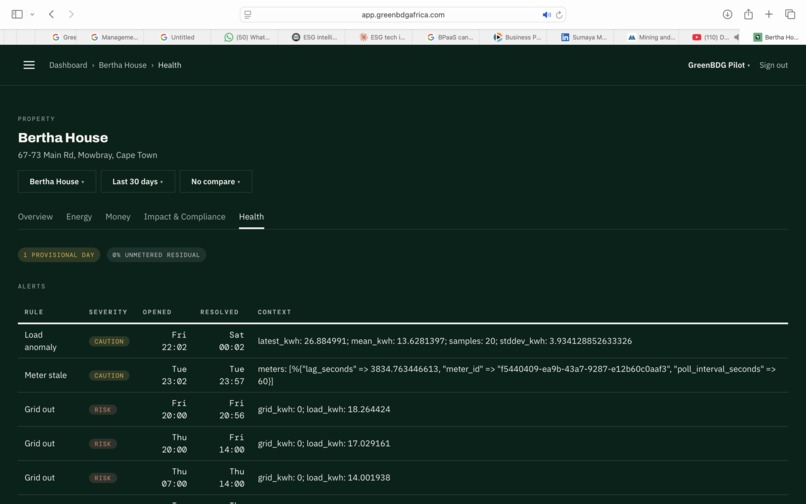Click RISK badge for Grid out load_kwh 18.264424
806x504 pixels.
click(x=103, y=410)
